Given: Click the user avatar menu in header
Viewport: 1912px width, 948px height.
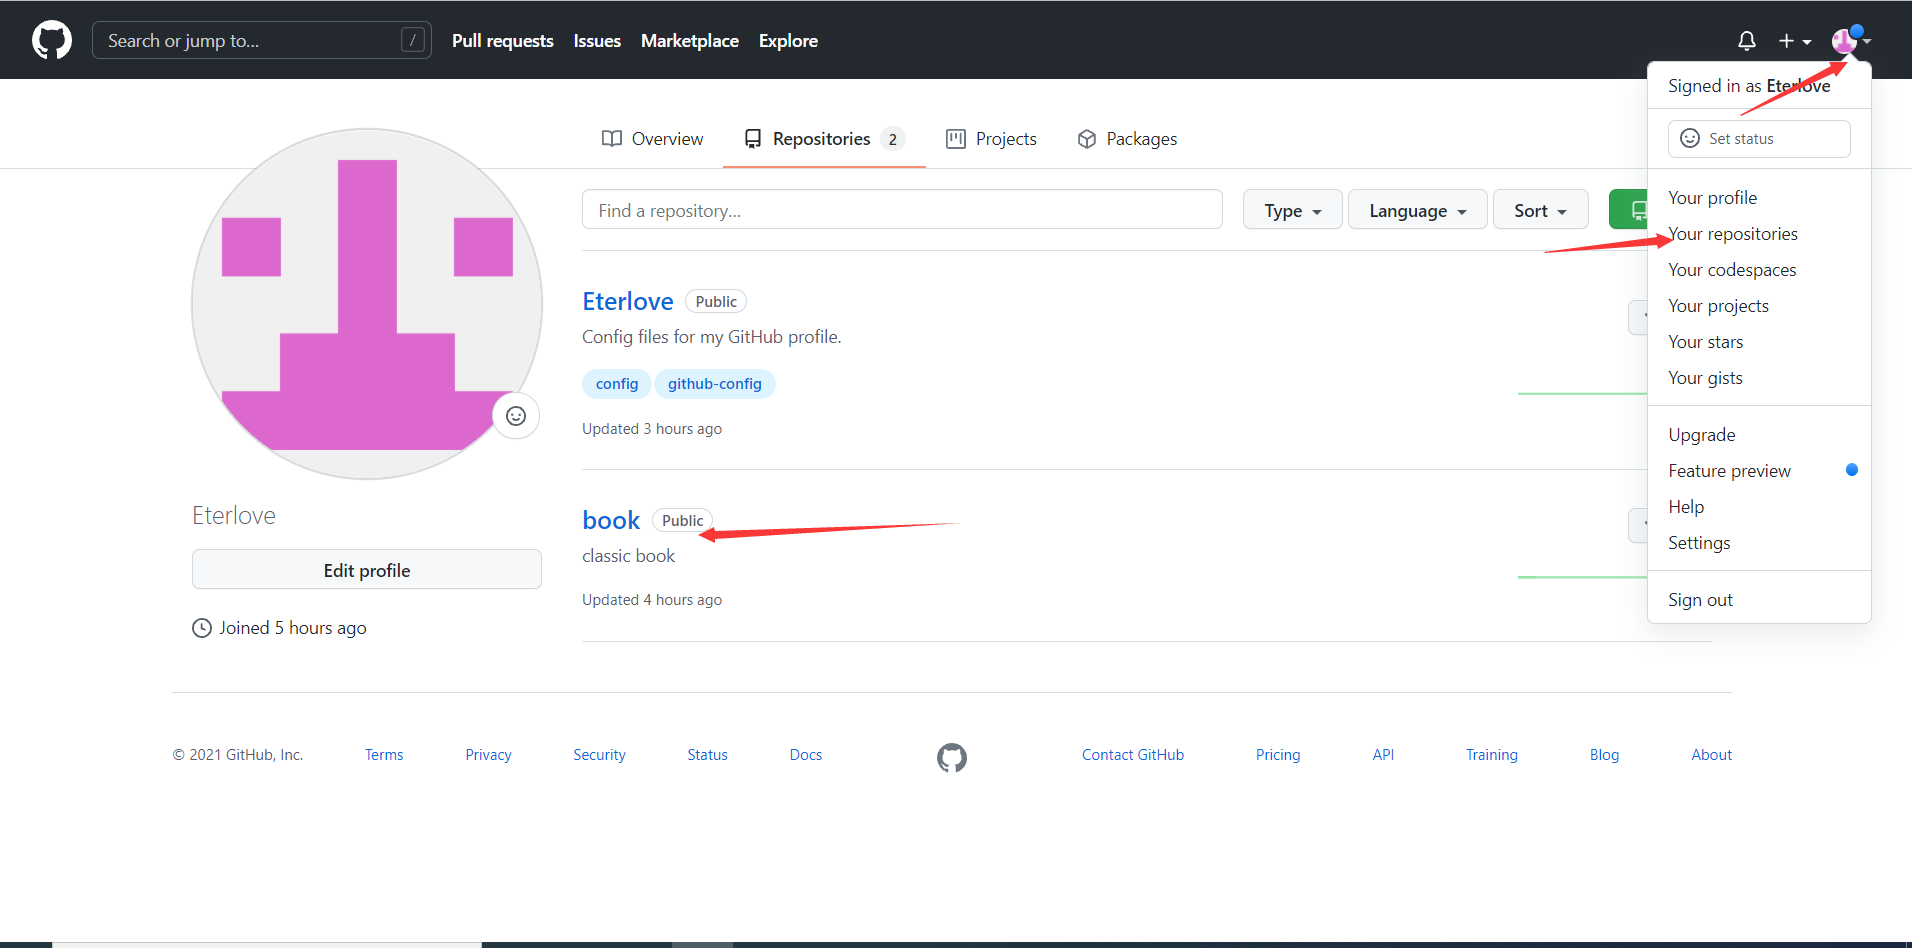Looking at the screenshot, I should pos(1851,41).
